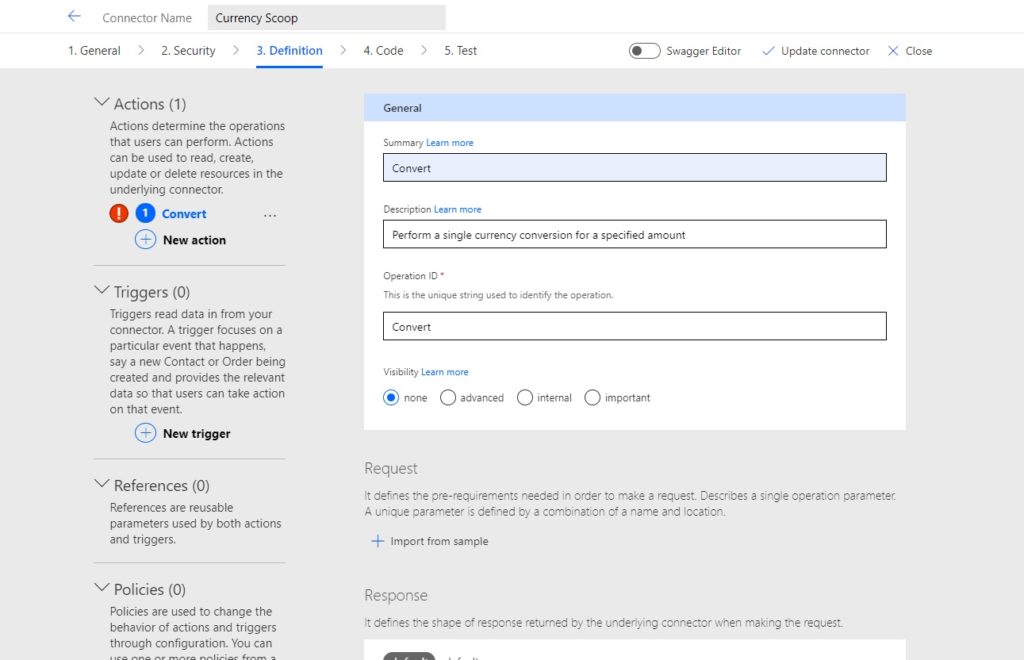The image size is (1024, 660).
Task: Select the advanced visibility radio button
Action: pyautogui.click(x=448, y=398)
